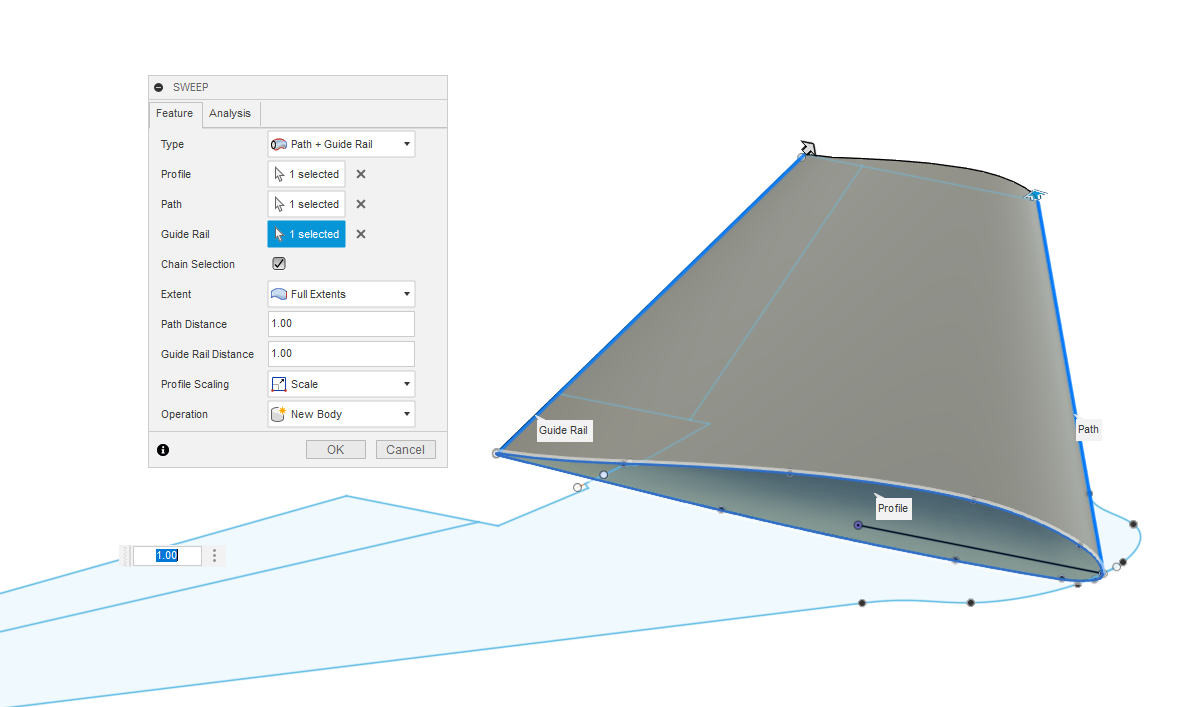The height and width of the screenshot is (707, 1177).
Task: Uncheck the Chain Selection checkbox
Action: [279, 264]
